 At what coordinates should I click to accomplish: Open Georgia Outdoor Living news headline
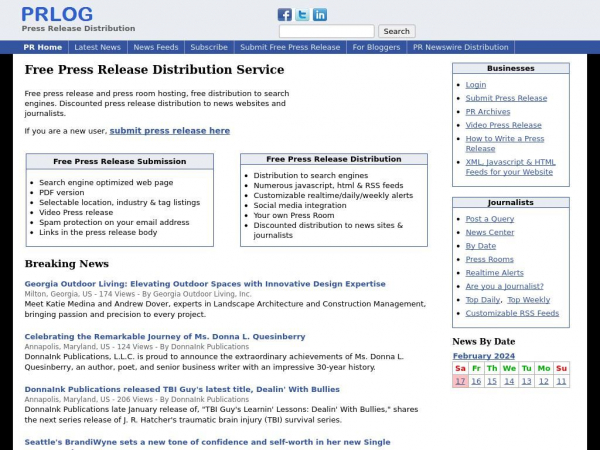pyautogui.click(x=205, y=284)
